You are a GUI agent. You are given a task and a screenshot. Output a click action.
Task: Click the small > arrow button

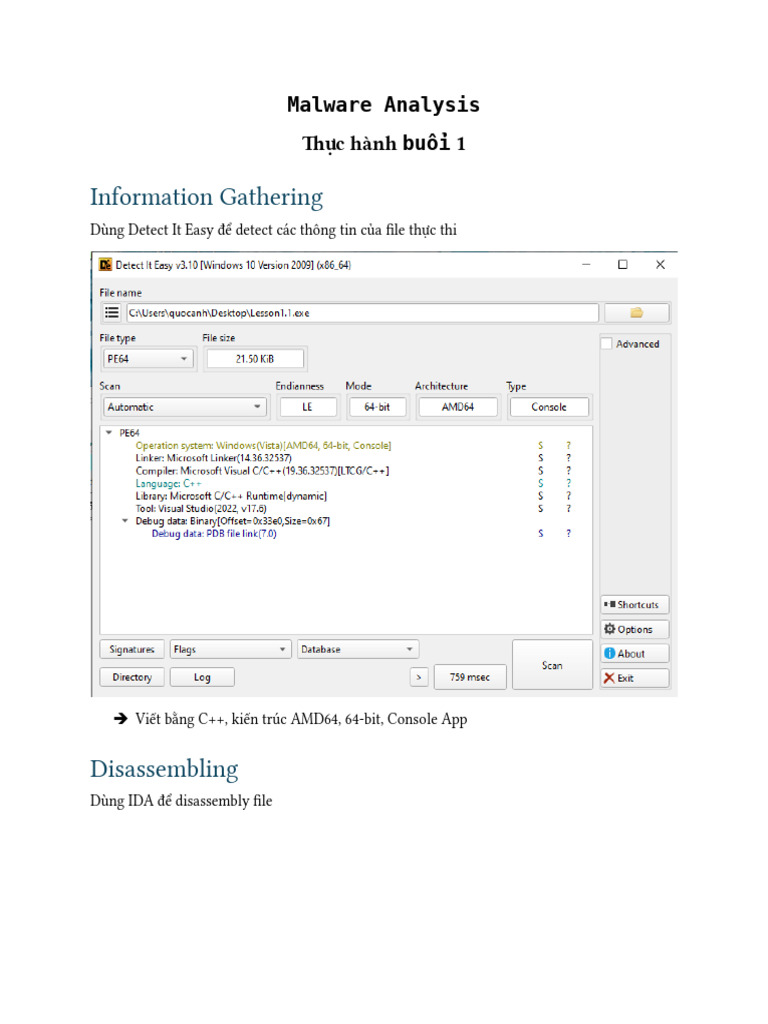click(x=419, y=677)
